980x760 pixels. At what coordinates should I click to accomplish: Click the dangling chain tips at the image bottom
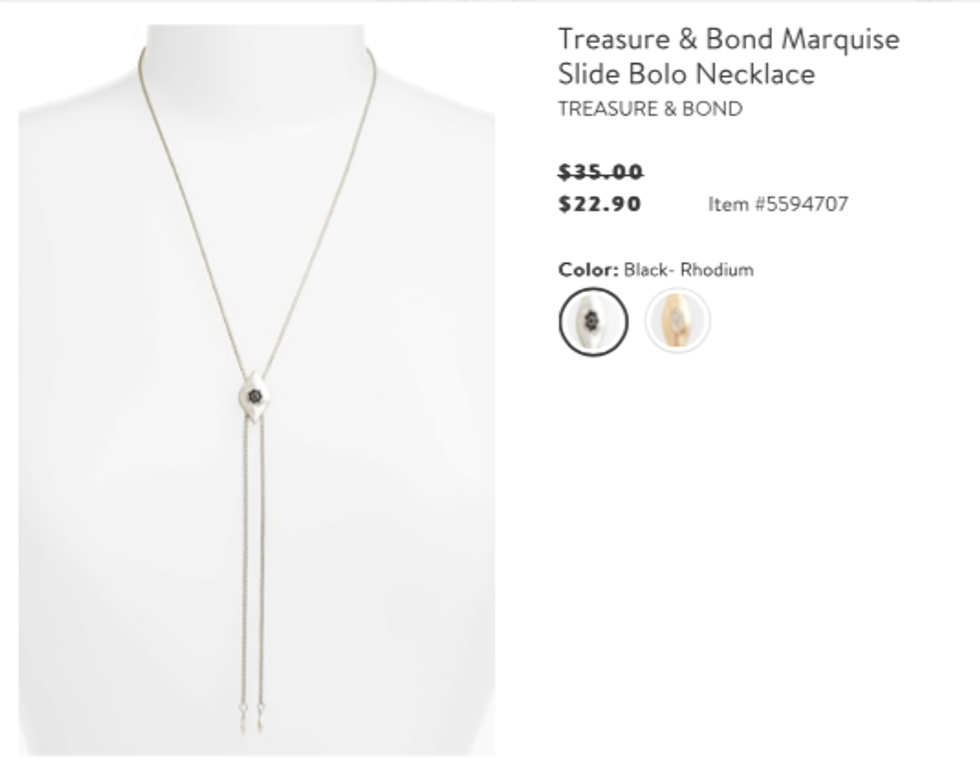click(251, 718)
